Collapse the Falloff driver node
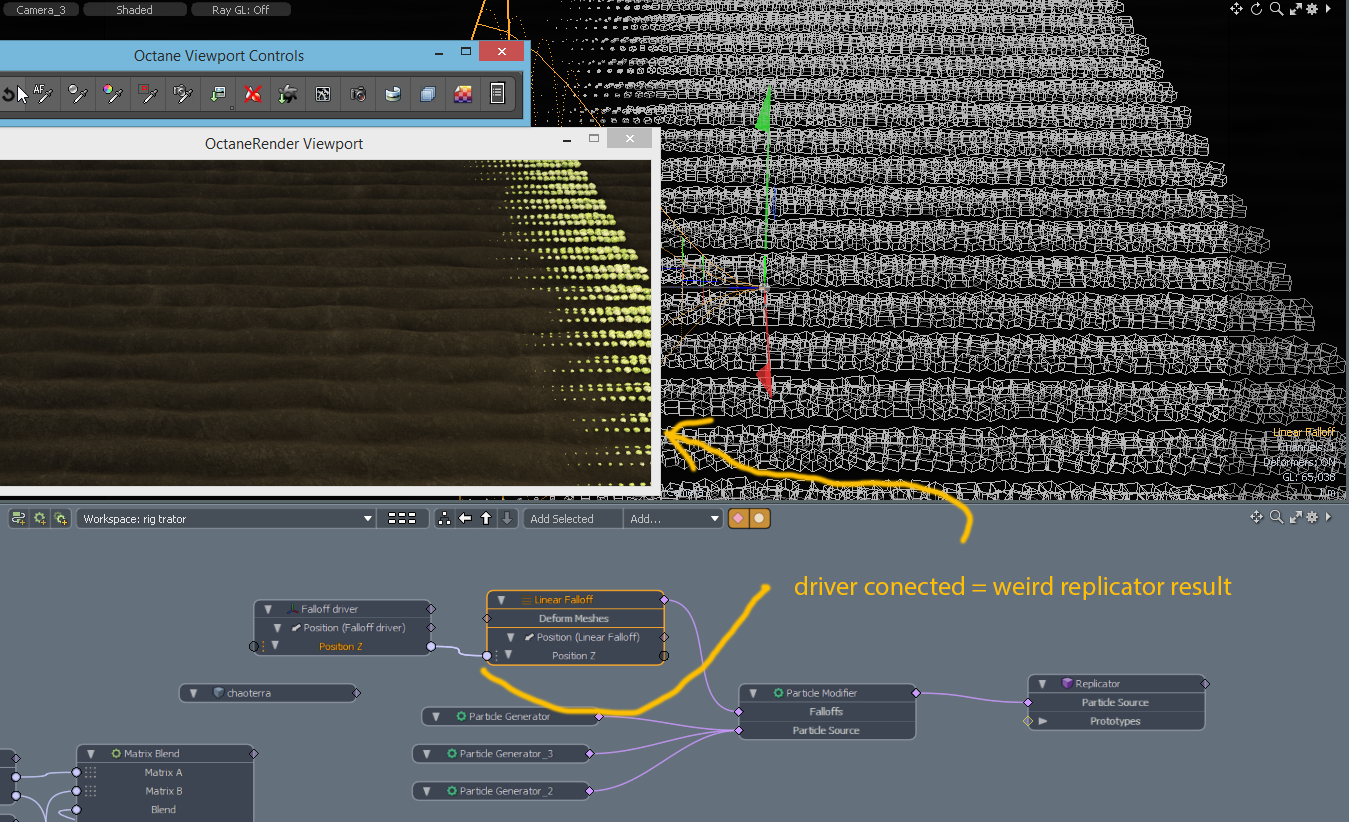 point(268,609)
